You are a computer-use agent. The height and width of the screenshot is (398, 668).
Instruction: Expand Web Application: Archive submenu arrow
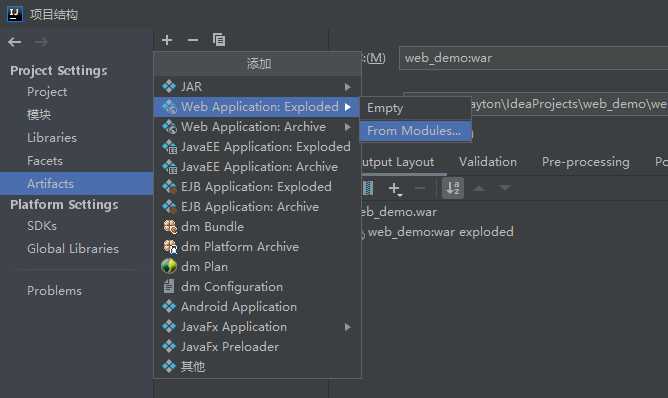(x=348, y=127)
